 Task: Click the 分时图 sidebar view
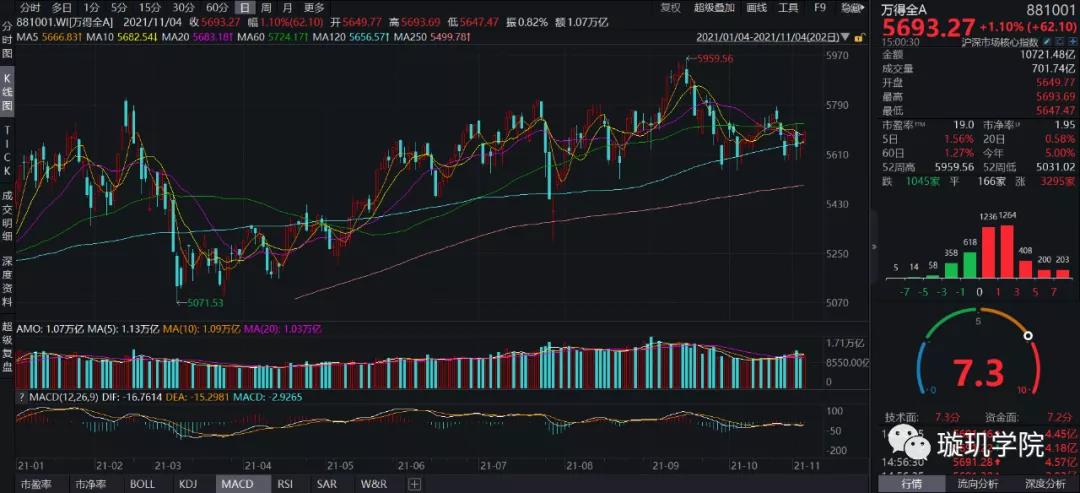click(x=7, y=39)
